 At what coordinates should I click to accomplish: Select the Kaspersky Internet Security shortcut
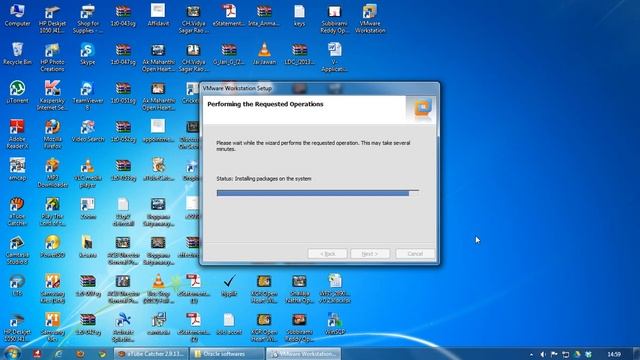[52, 96]
